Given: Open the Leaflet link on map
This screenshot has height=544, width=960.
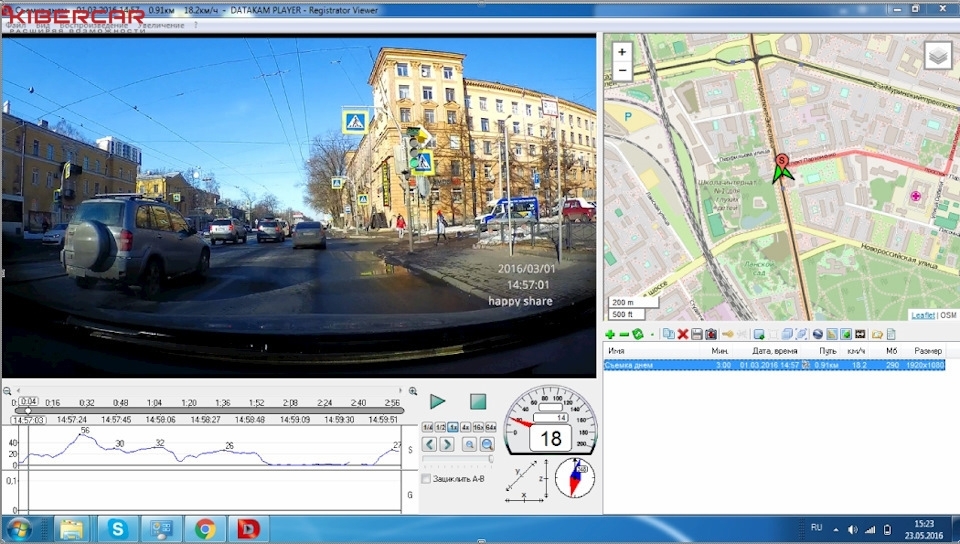Looking at the screenshot, I should coord(922,315).
